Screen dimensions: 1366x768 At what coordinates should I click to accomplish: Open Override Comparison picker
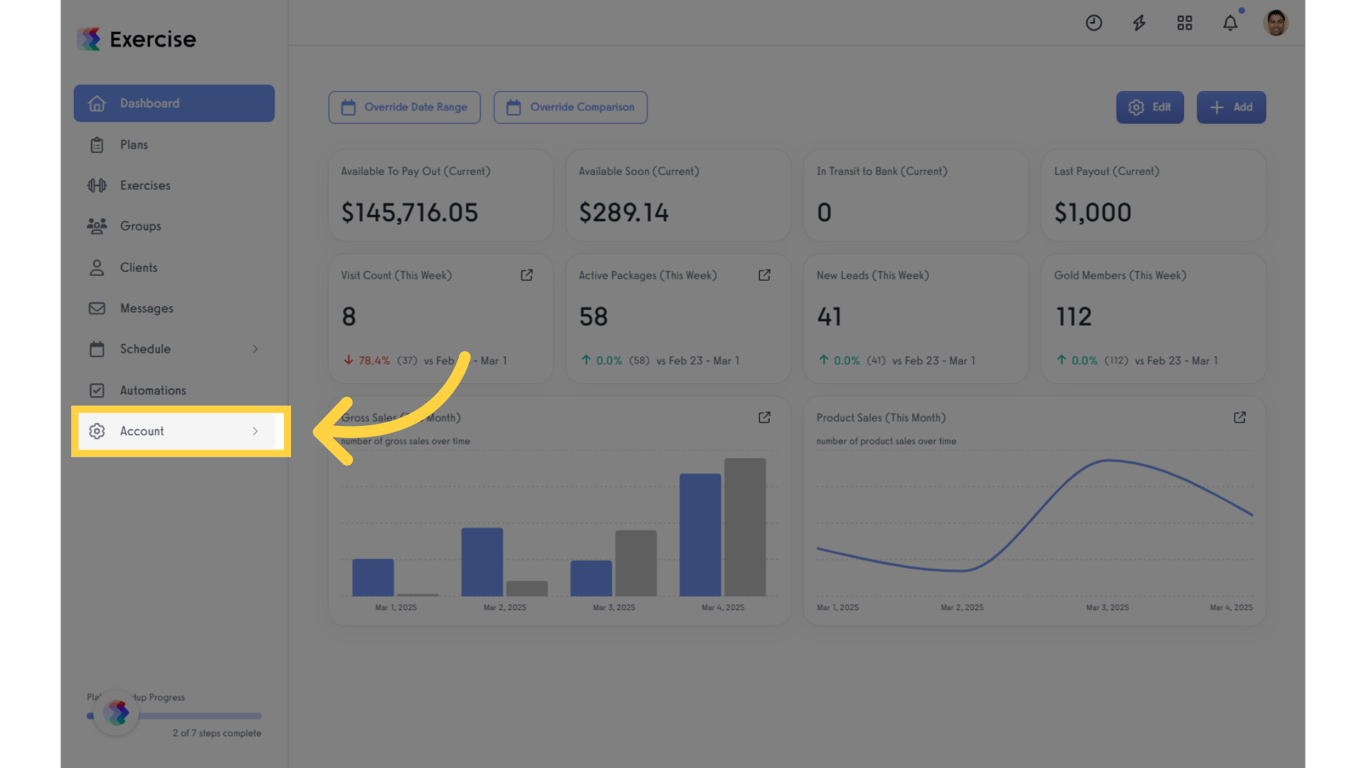570,107
